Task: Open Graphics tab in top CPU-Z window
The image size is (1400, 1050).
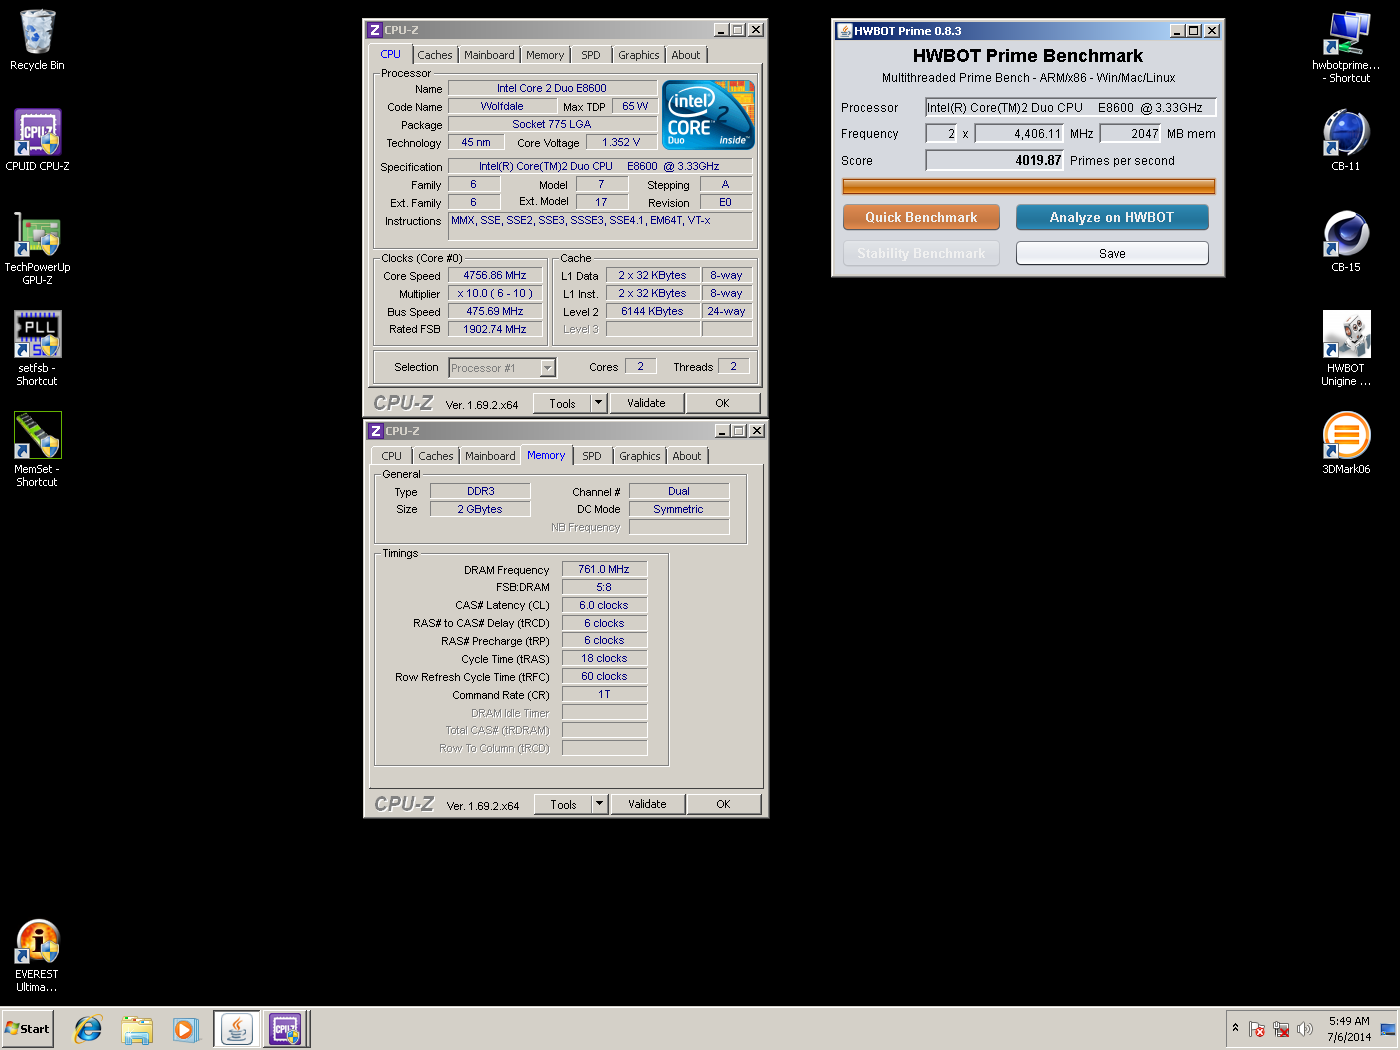Action: 639,55
